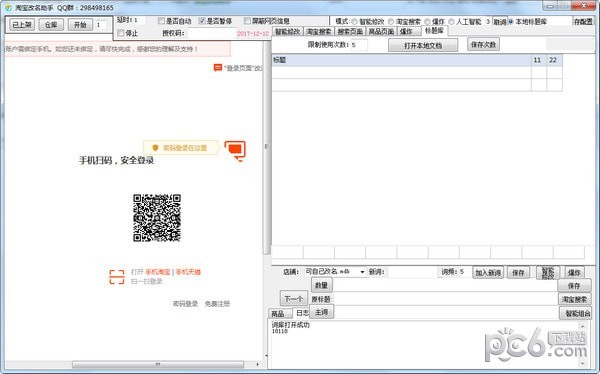Click 保存 button above 淘宝搜索 button
This screenshot has height=374, width=600.
[x=574, y=286]
